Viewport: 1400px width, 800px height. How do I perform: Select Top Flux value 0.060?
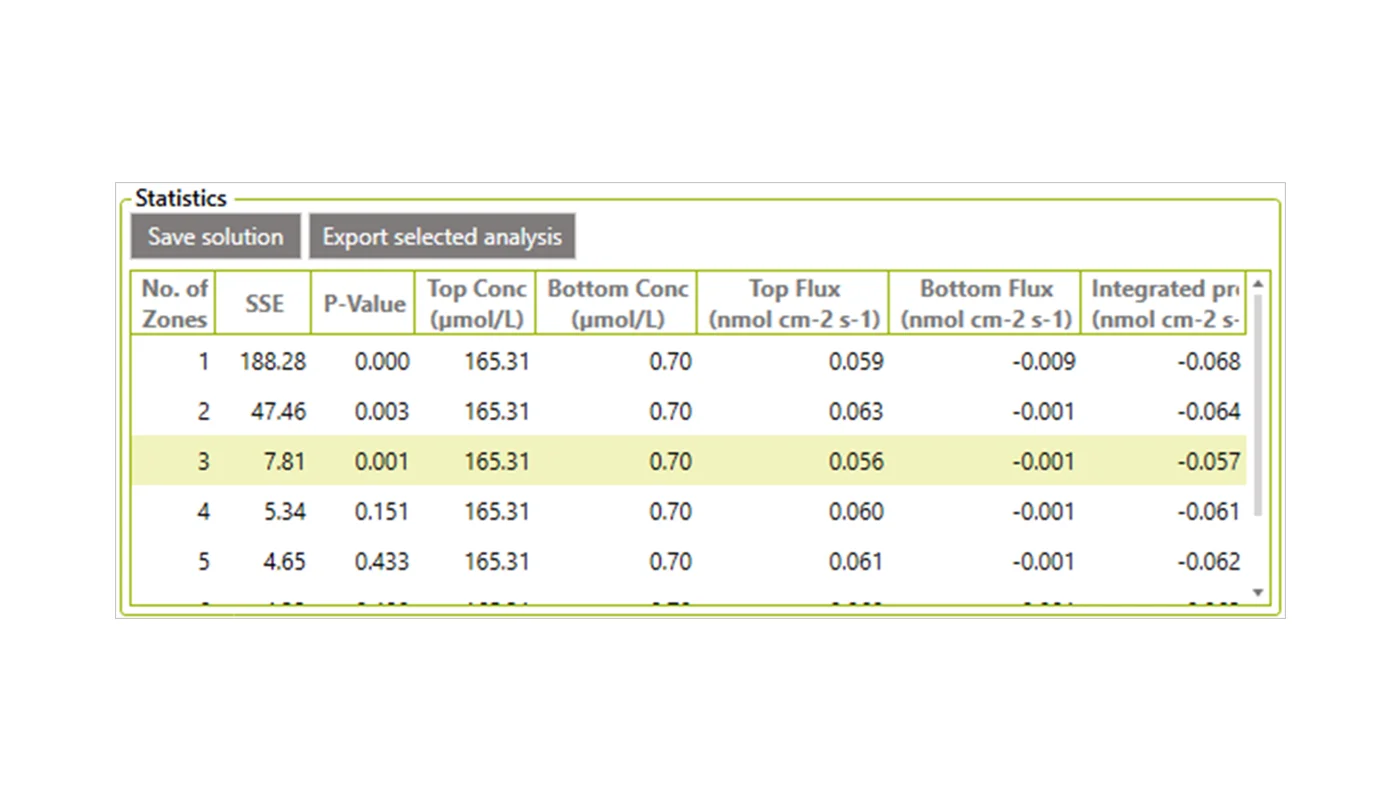[856, 512]
